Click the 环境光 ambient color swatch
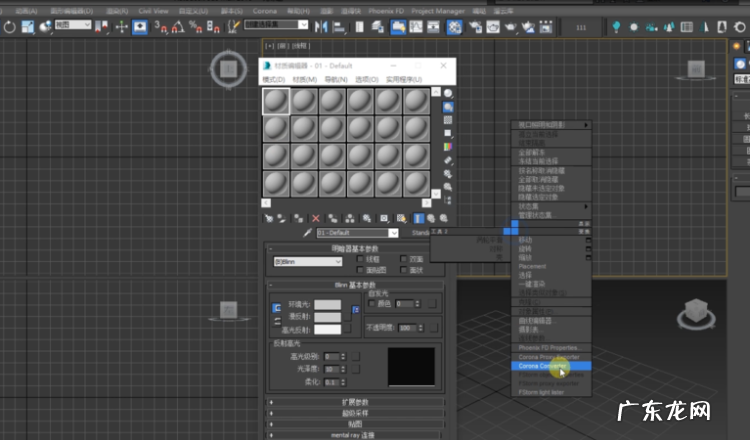750x440 pixels. 328,305
